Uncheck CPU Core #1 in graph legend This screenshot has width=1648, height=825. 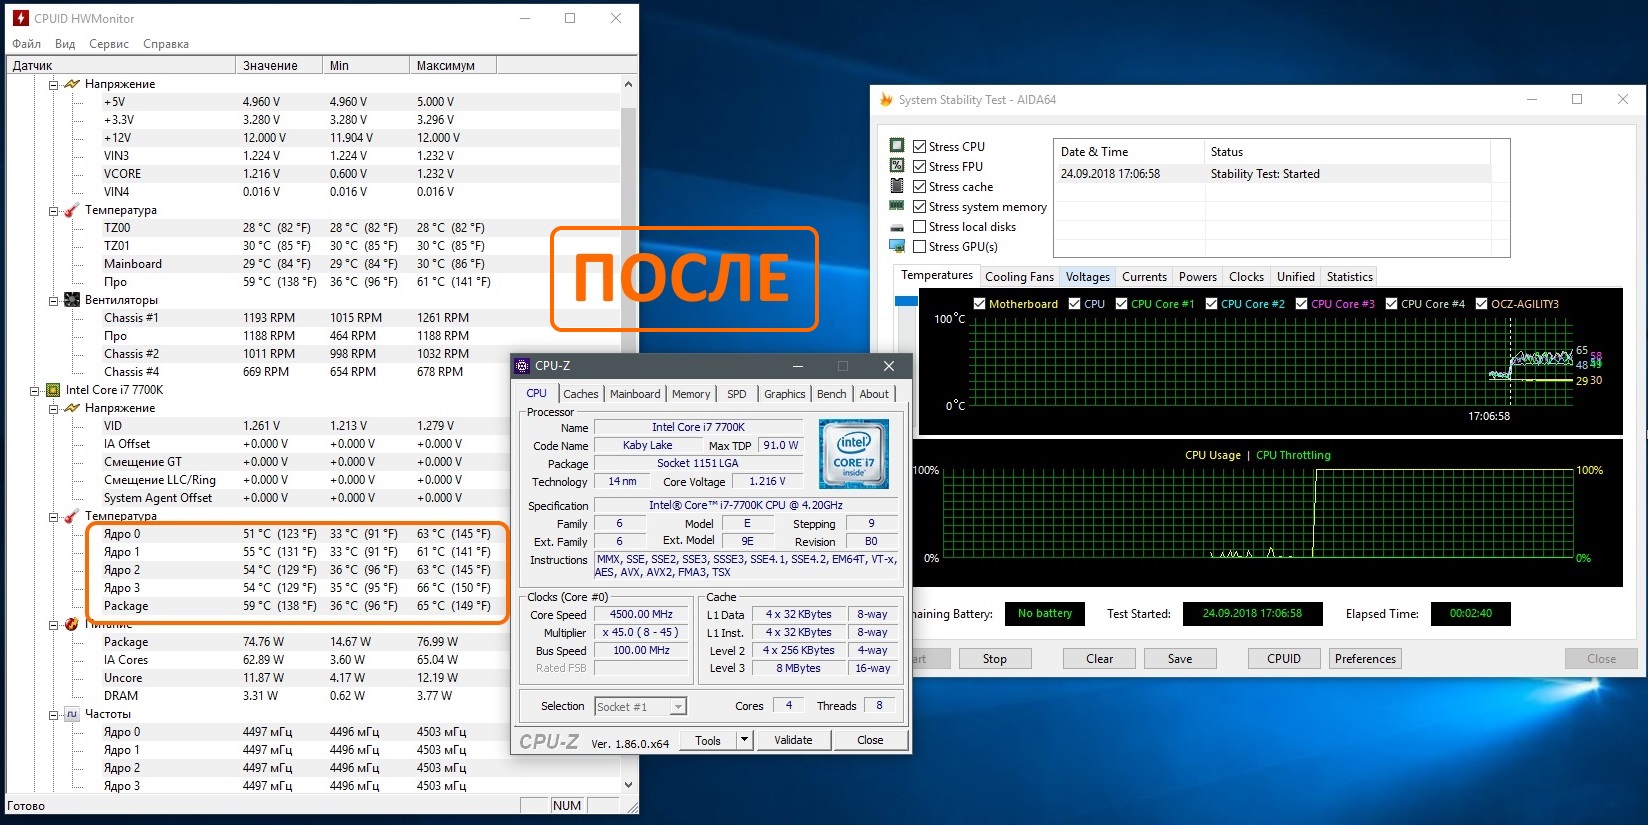tap(1122, 304)
